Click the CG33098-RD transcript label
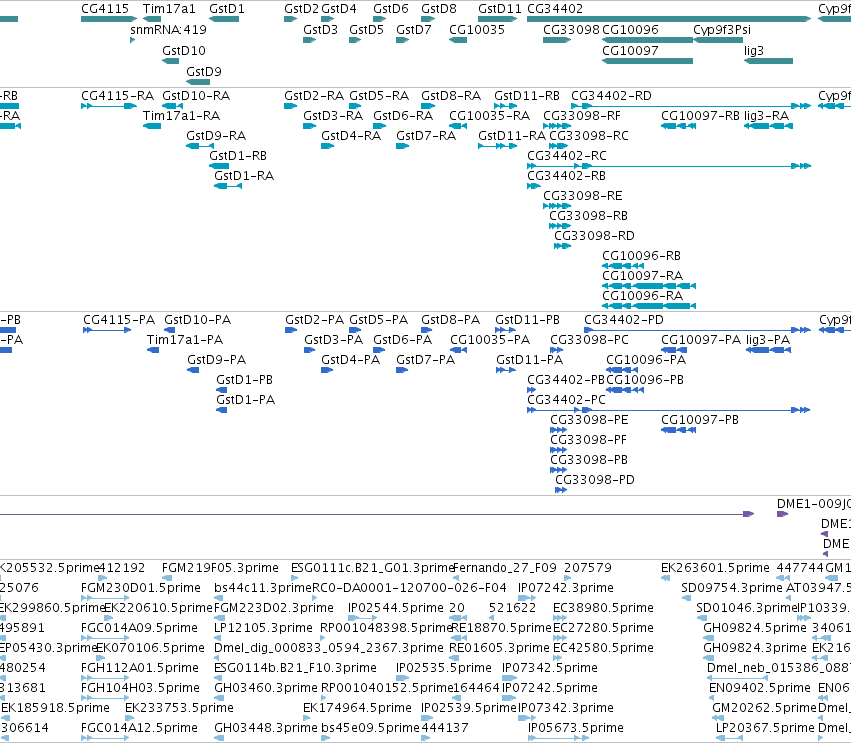Viewport: 851px width, 743px height. point(594,236)
